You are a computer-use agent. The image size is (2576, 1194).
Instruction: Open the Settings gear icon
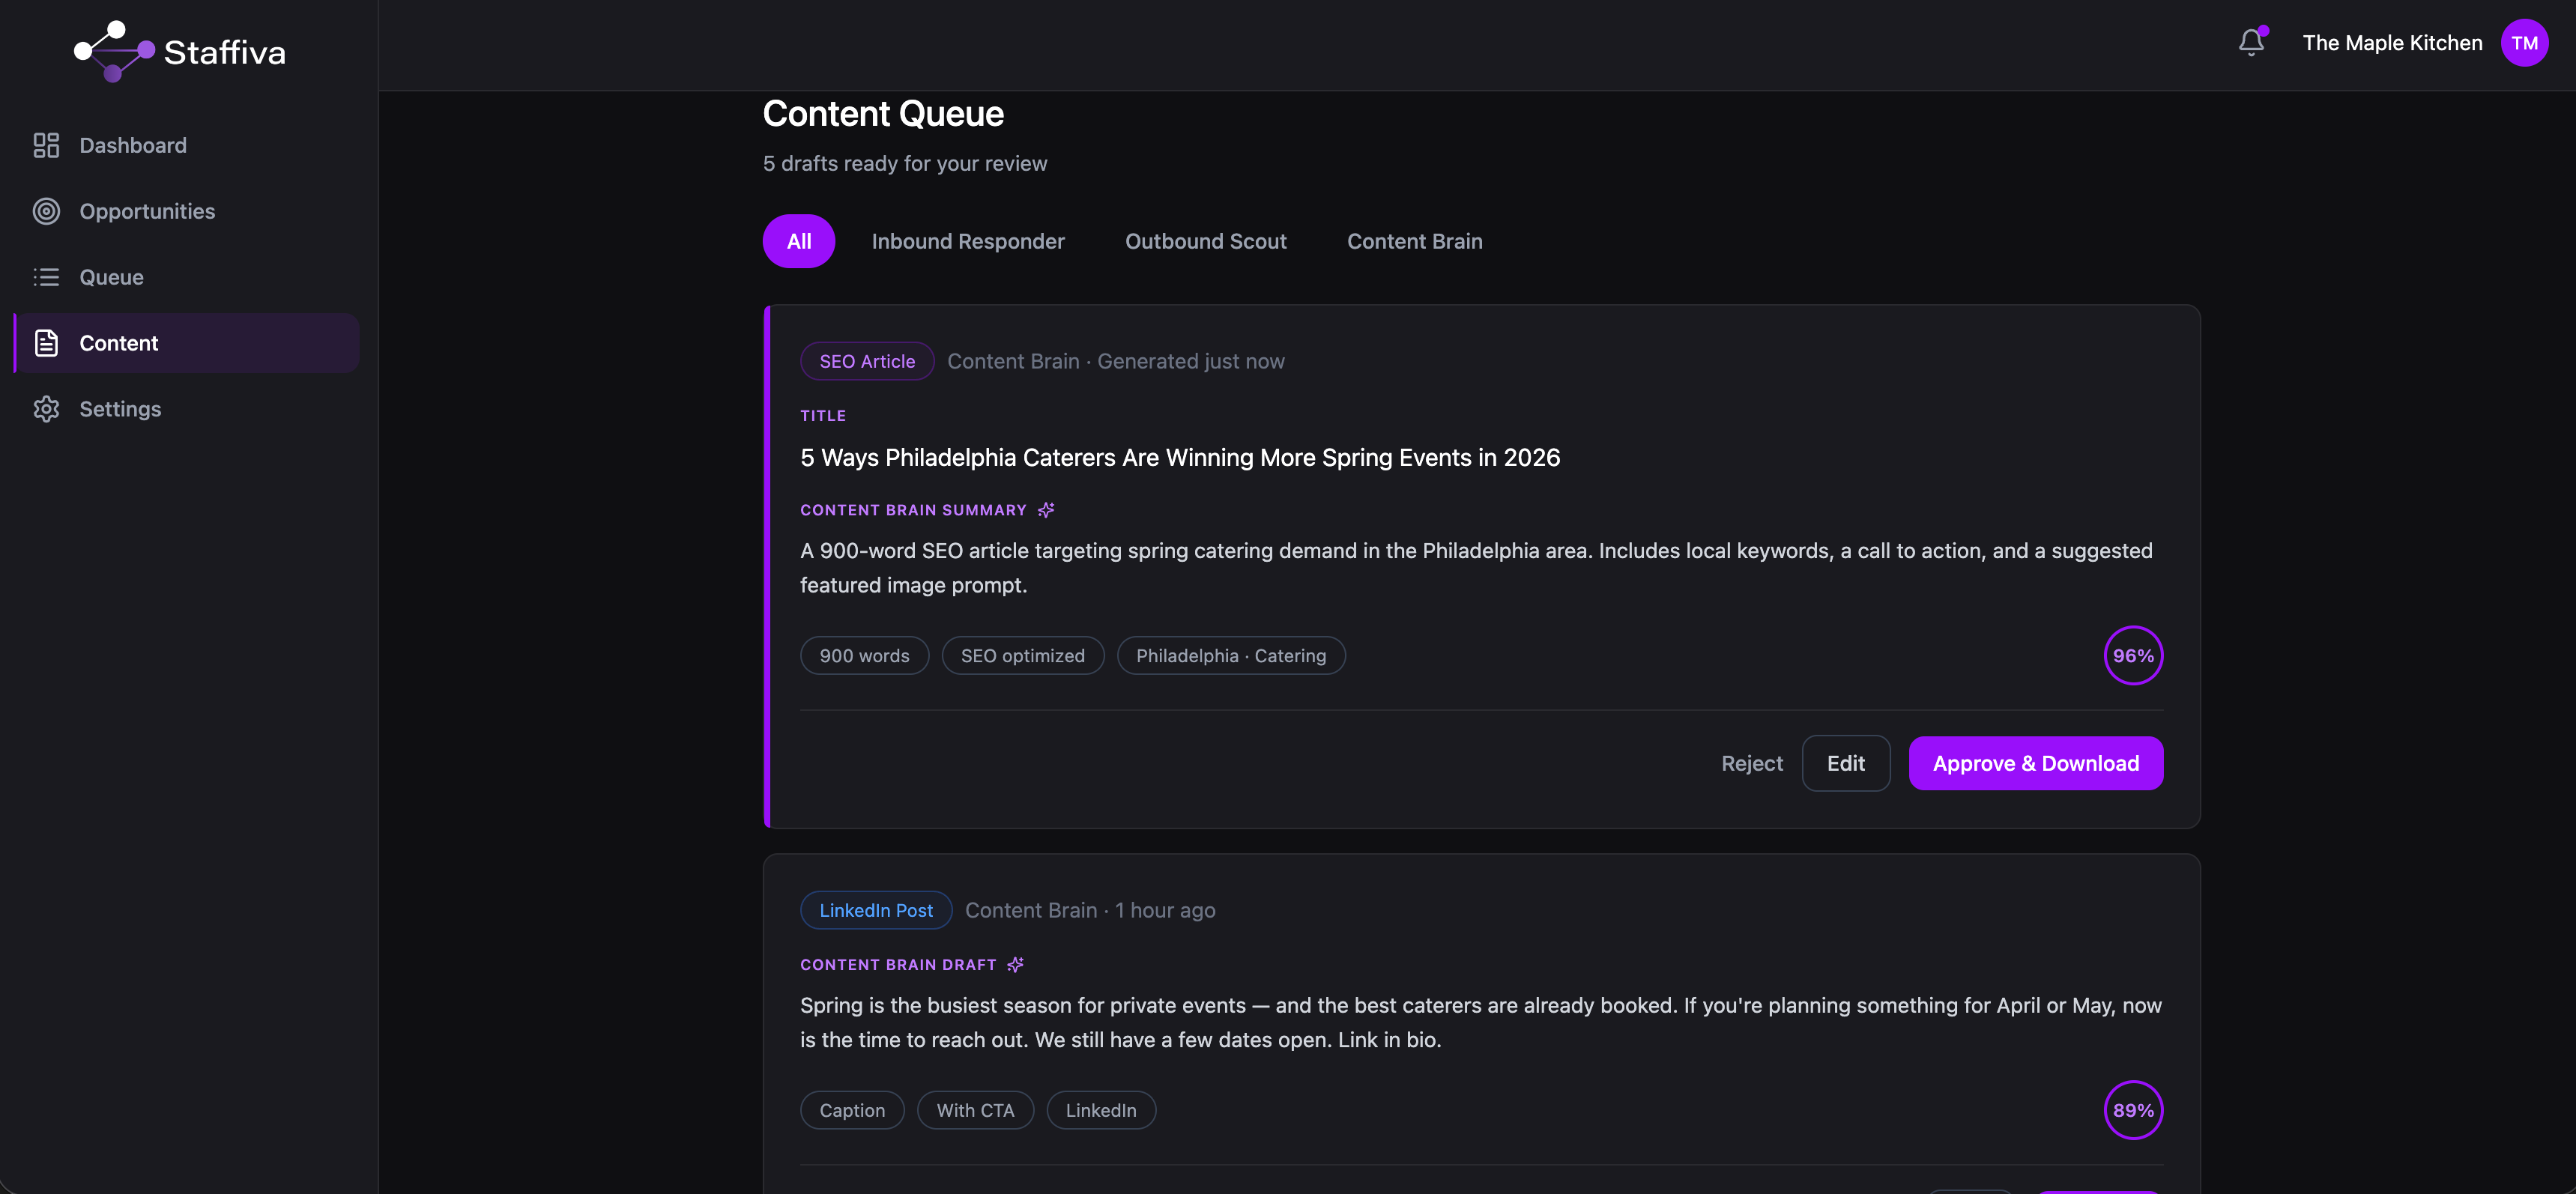click(46, 409)
